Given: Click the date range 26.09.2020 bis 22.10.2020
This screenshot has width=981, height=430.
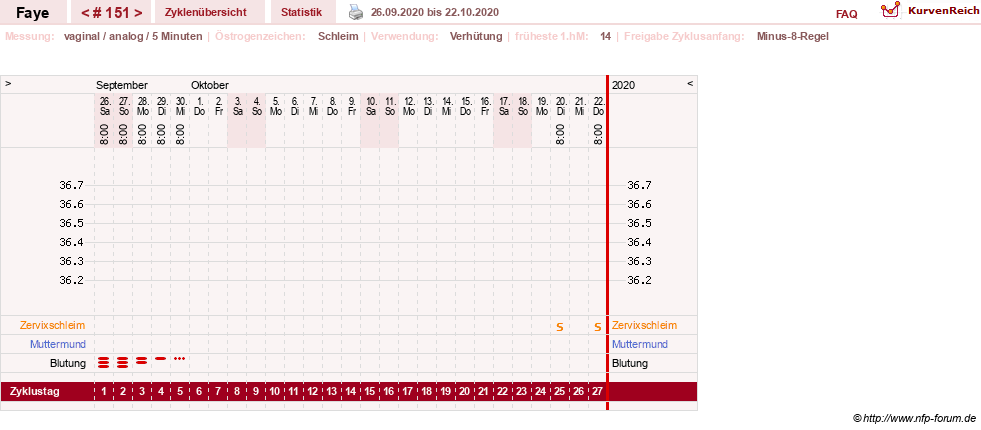Looking at the screenshot, I should (435, 12).
